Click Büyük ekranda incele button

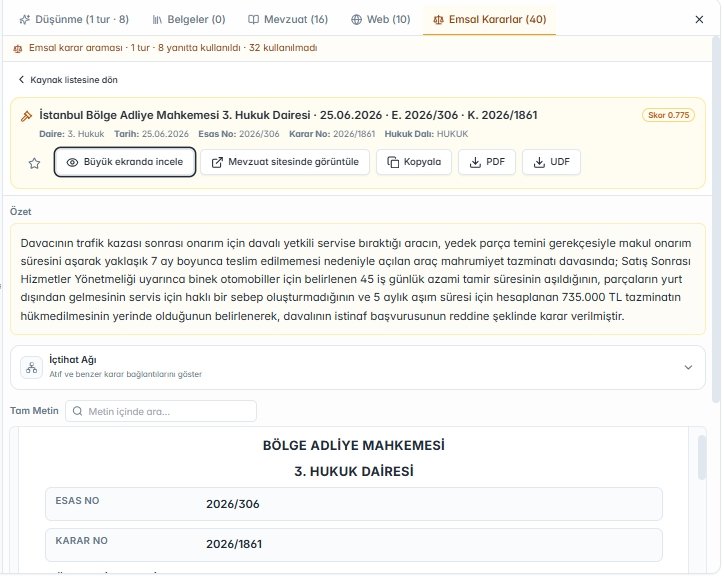125,162
